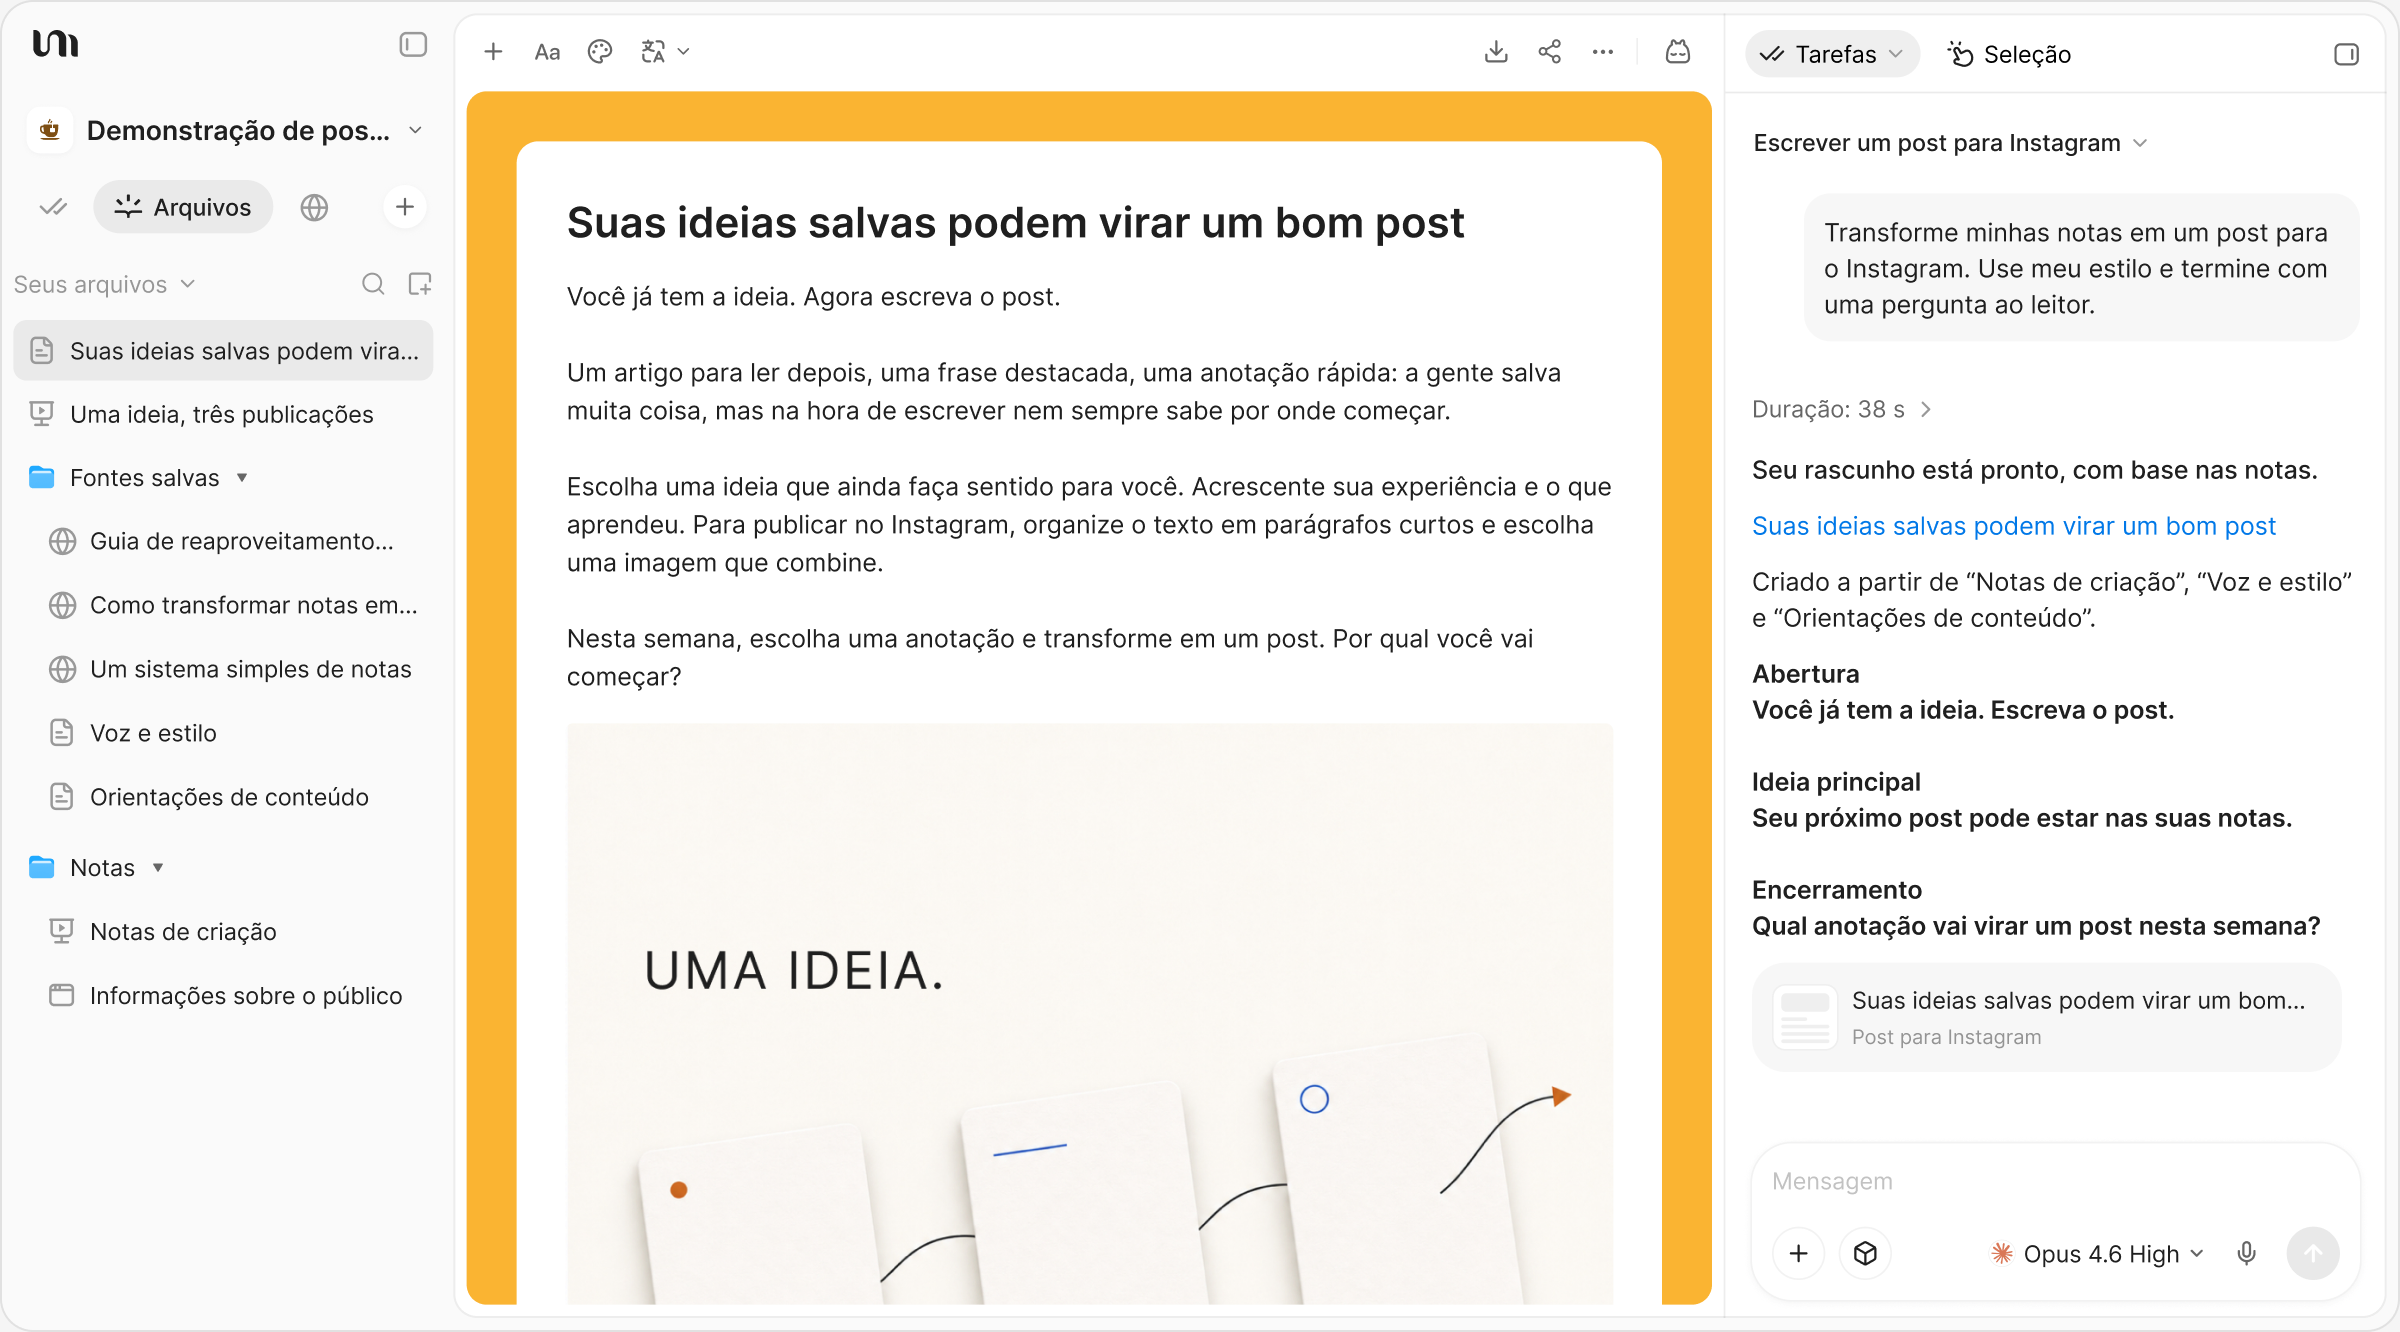
Task: Click the plus icon in editor toolbar
Action: pyautogui.click(x=493, y=52)
